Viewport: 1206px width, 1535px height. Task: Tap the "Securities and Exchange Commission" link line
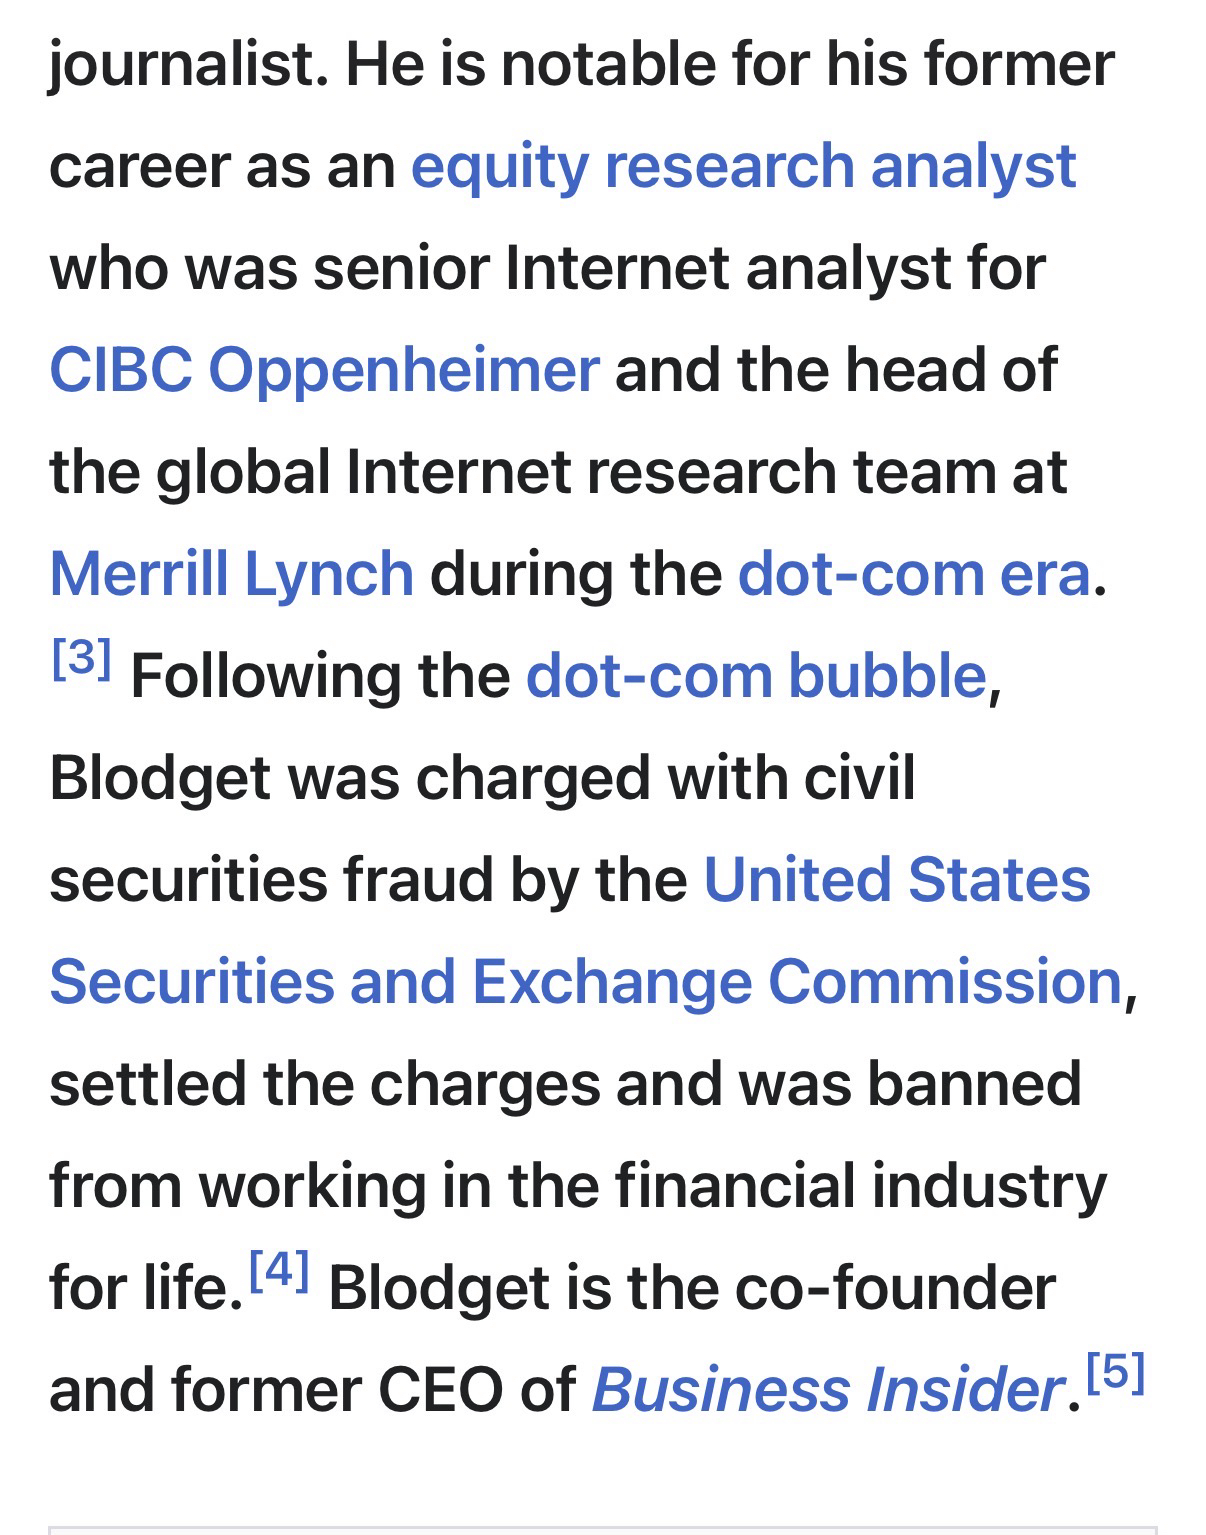[585, 982]
